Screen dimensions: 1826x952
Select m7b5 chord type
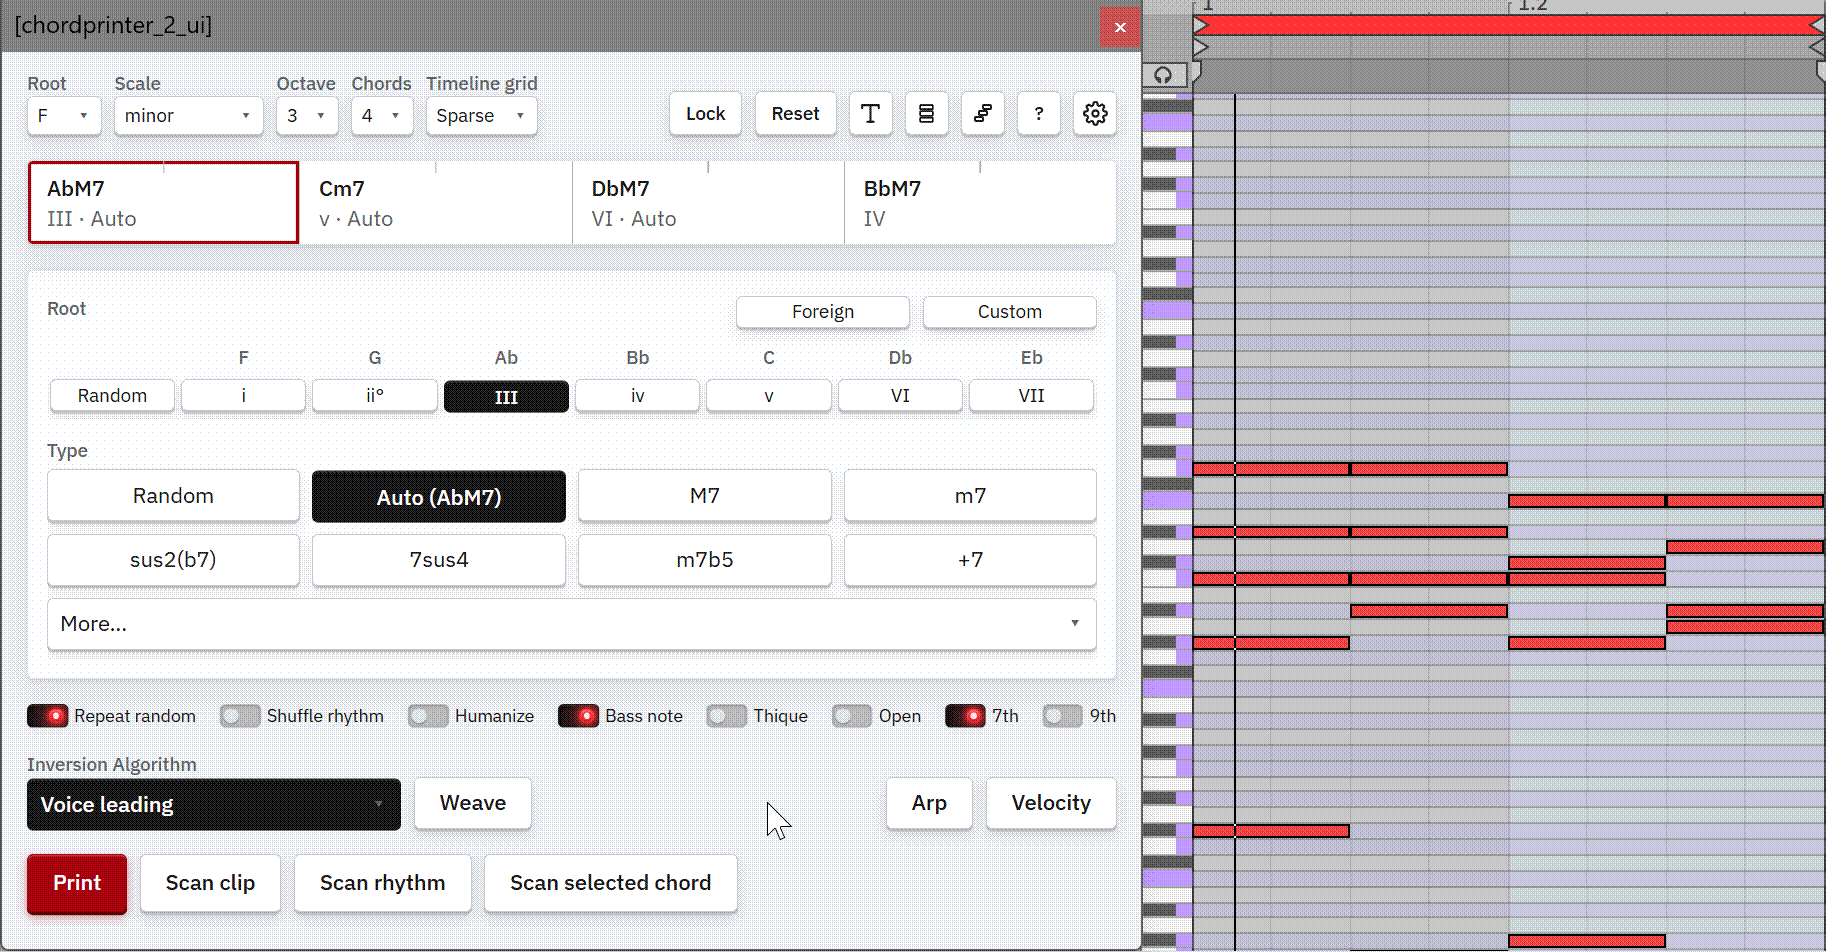click(x=705, y=560)
